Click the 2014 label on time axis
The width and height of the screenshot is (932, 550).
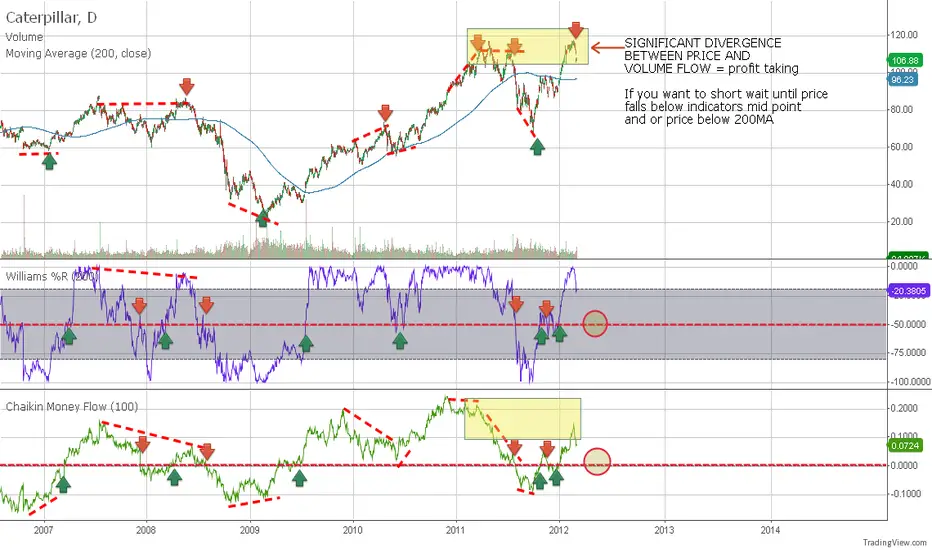pyautogui.click(x=771, y=530)
